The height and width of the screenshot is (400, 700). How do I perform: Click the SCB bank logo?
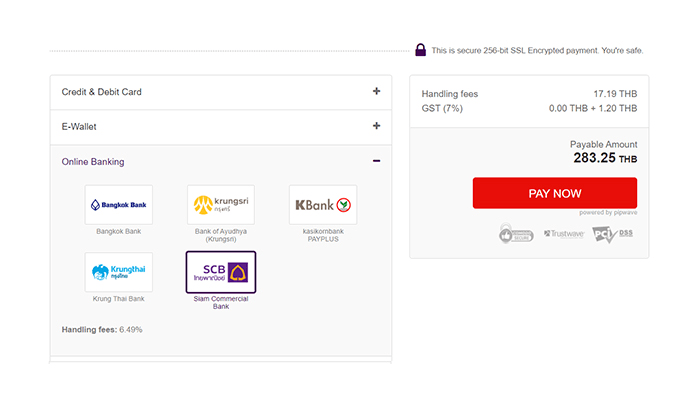(x=221, y=272)
